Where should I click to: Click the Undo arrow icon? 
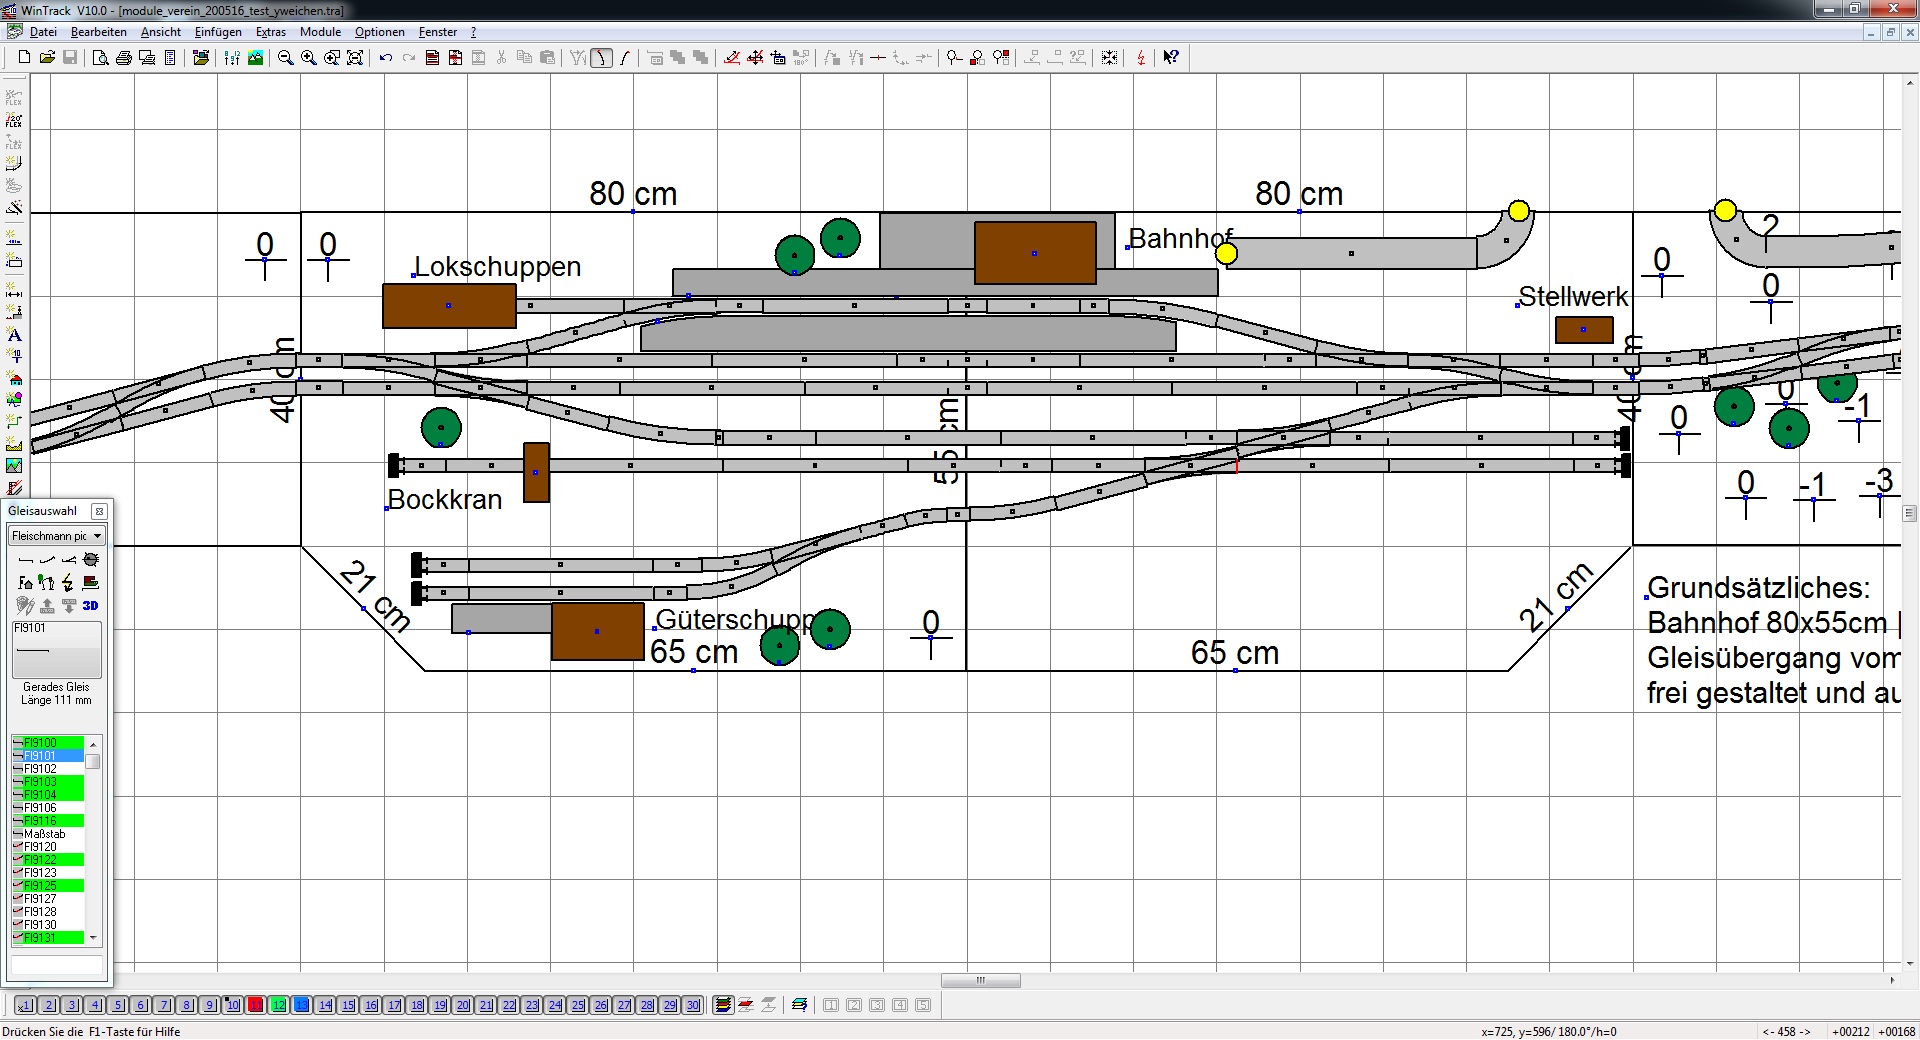coord(385,58)
